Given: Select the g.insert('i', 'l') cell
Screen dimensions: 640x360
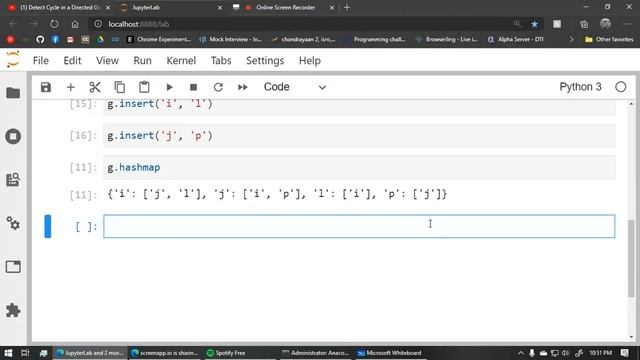Looking at the screenshot, I should click(359, 107).
